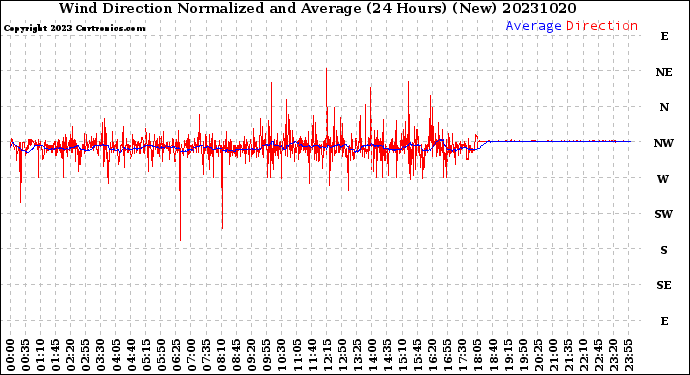Click the "NE" direction axis label
The image size is (690, 375).
point(664,72)
